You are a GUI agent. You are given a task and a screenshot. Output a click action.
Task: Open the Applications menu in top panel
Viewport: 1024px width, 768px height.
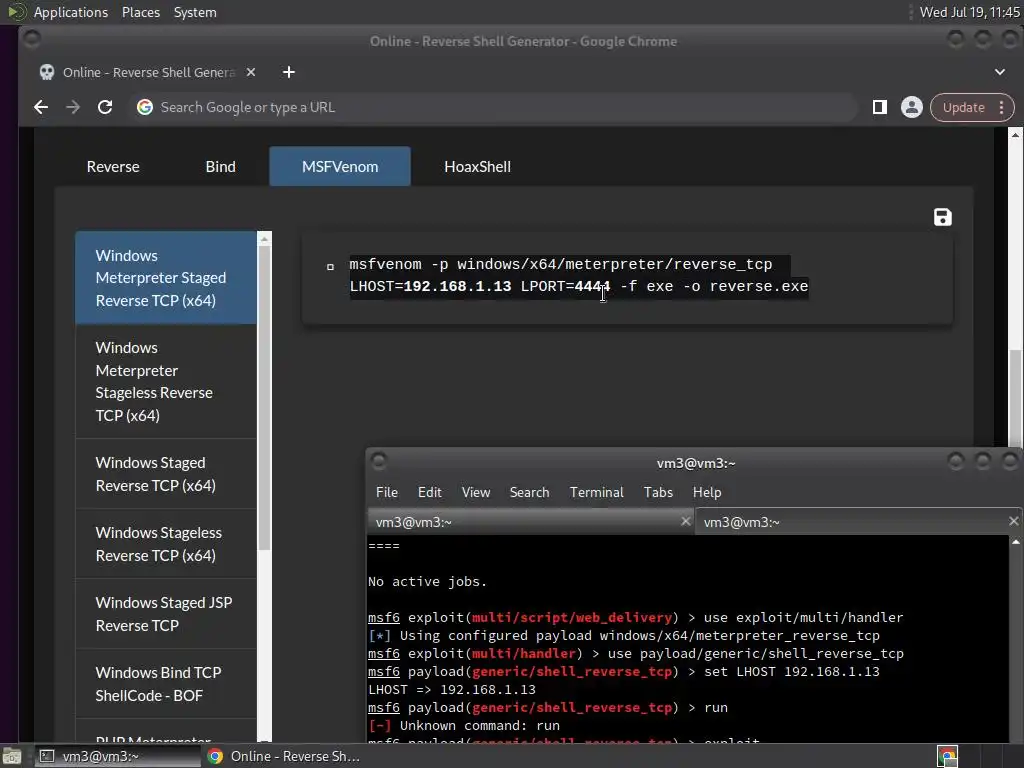(x=71, y=12)
